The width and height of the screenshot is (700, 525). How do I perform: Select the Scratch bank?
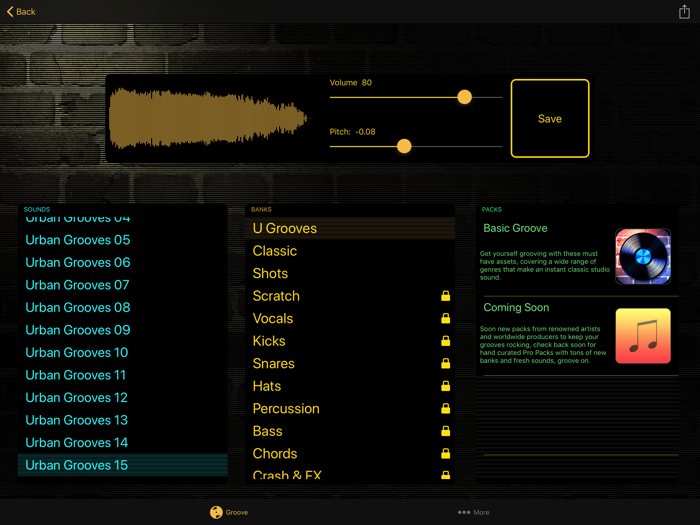[350, 296]
